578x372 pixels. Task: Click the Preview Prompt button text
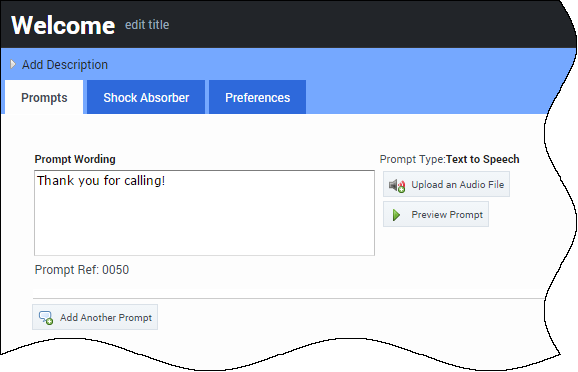click(447, 215)
